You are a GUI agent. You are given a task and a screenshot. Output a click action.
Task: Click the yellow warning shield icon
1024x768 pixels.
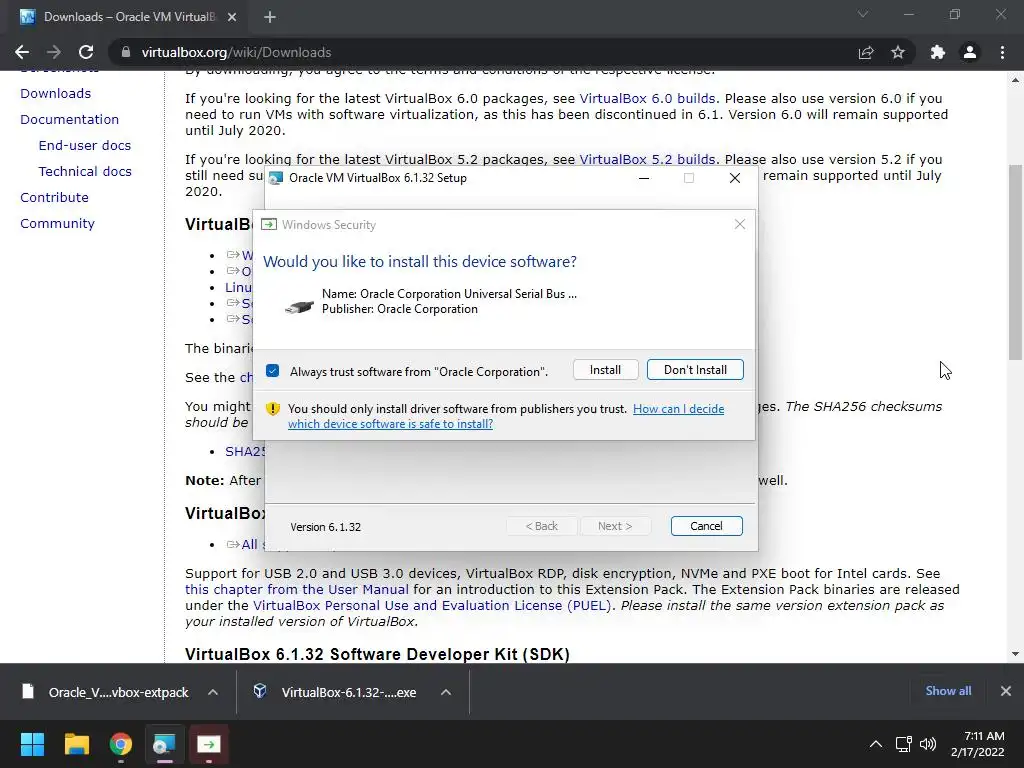tap(272, 409)
